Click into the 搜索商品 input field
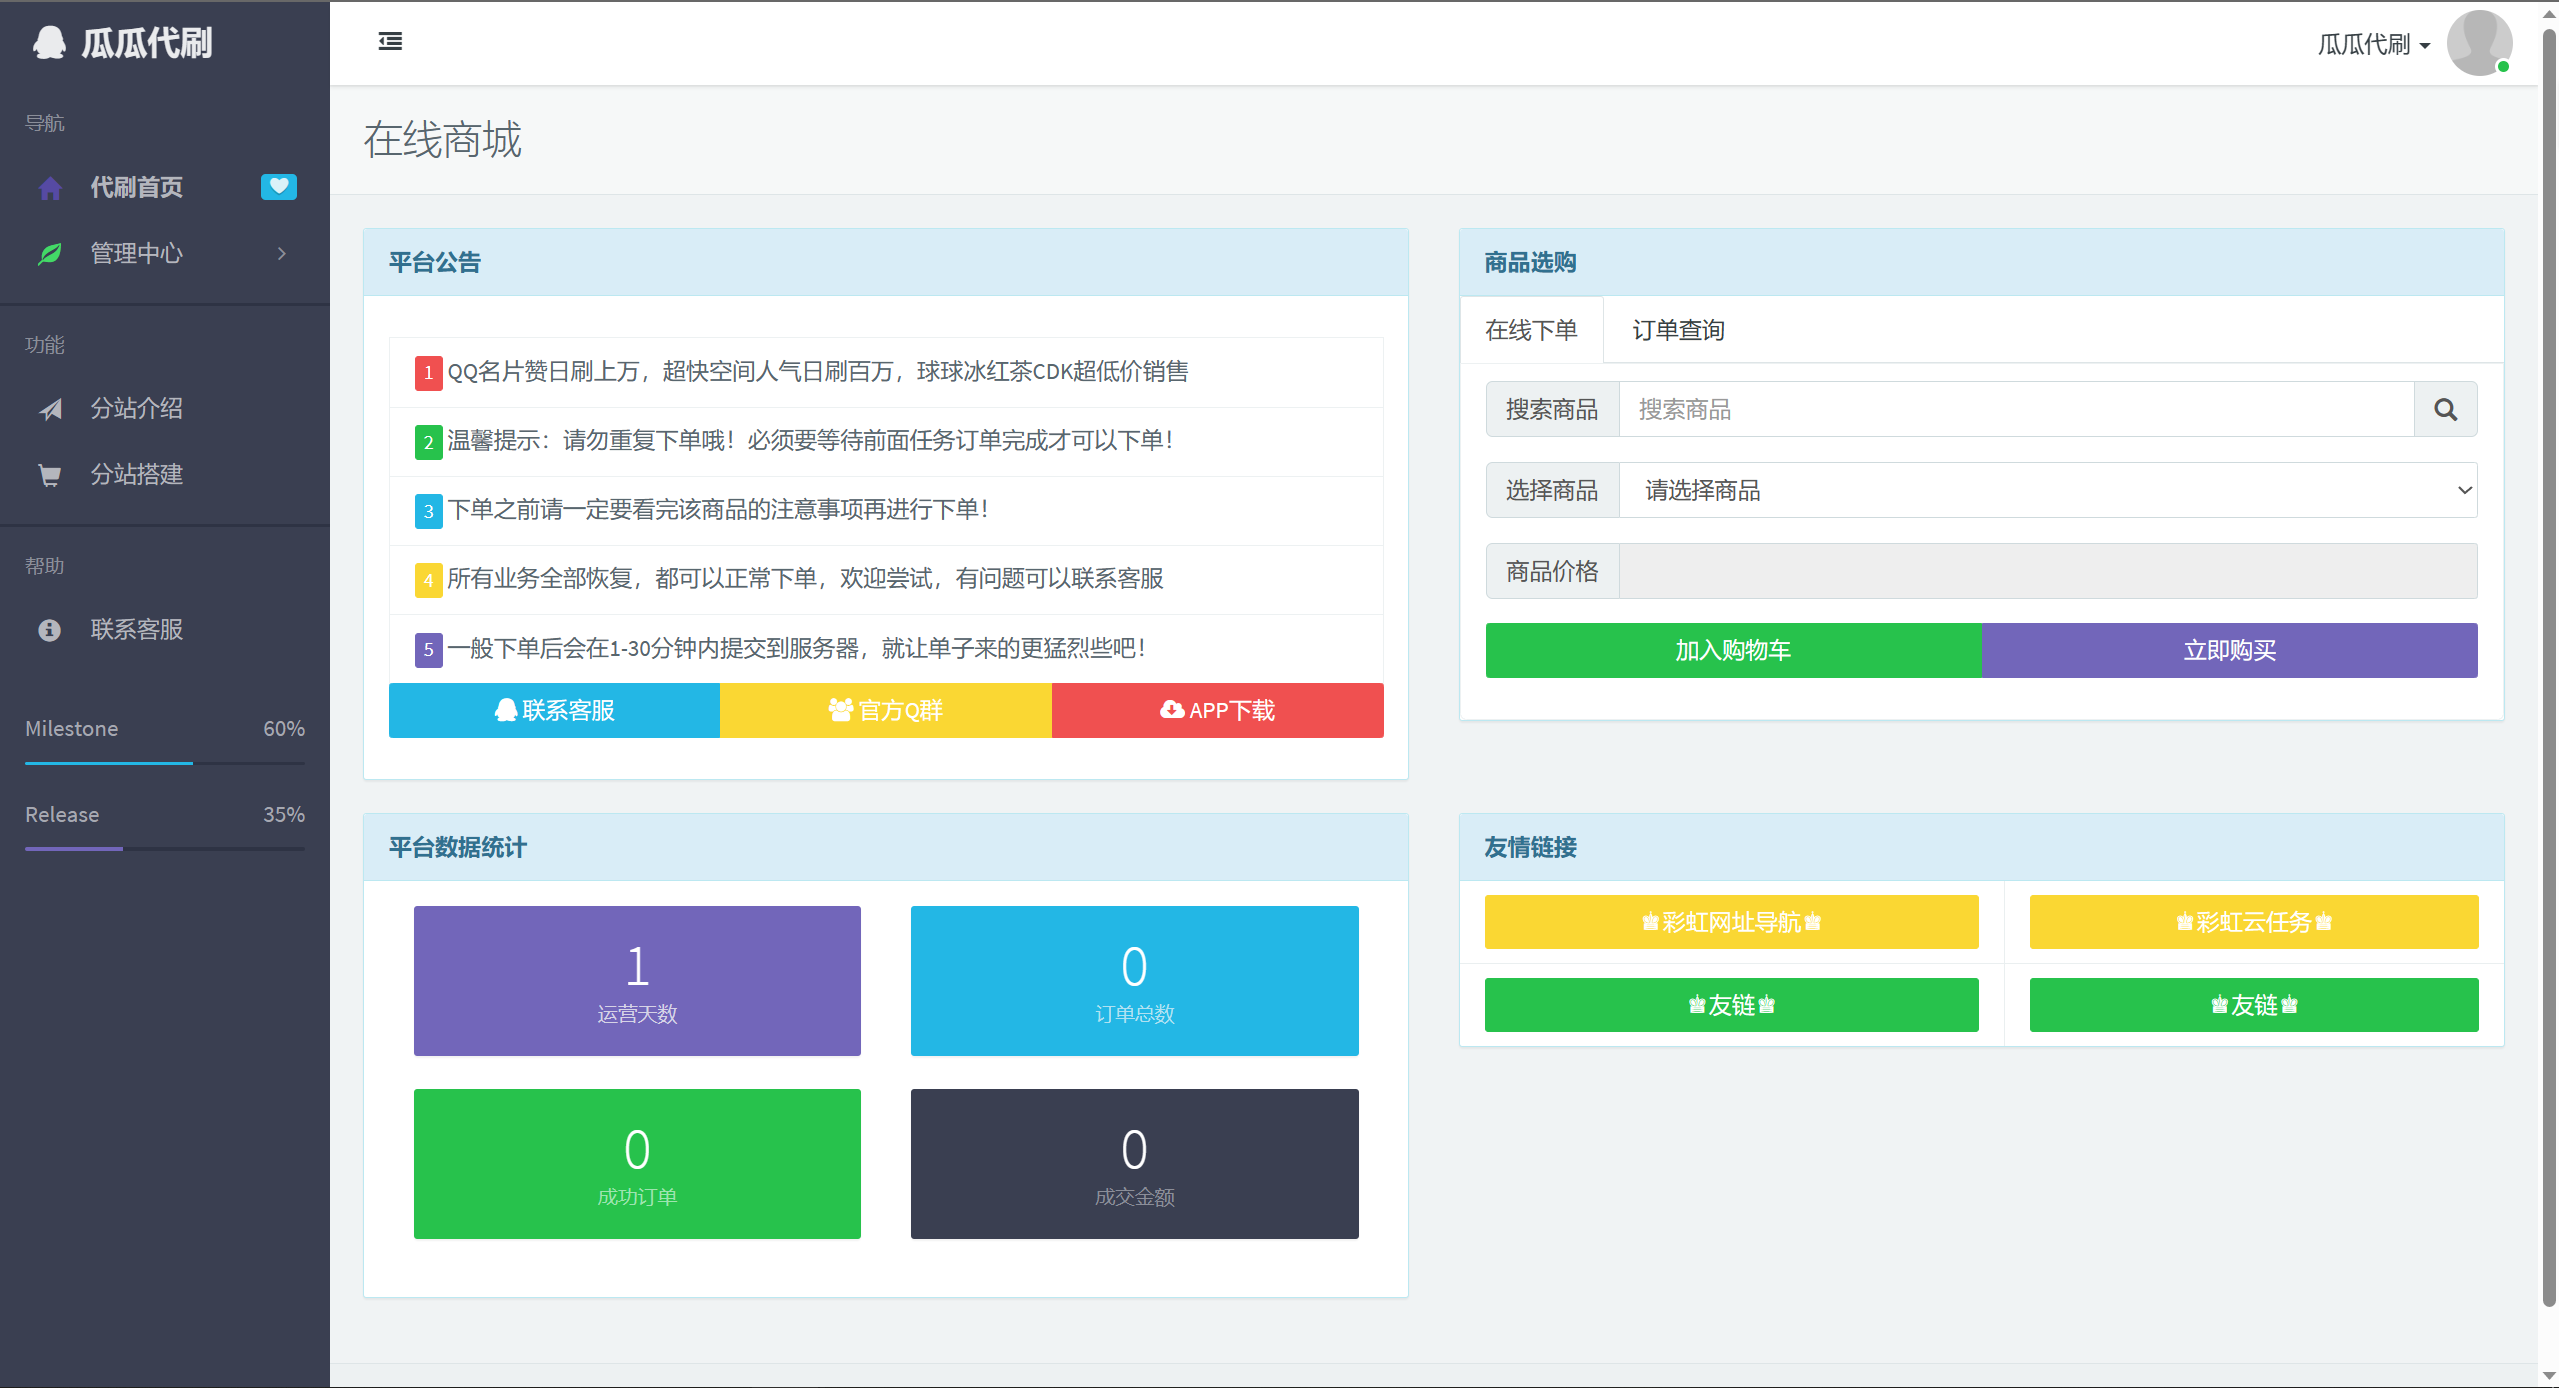 2015,409
